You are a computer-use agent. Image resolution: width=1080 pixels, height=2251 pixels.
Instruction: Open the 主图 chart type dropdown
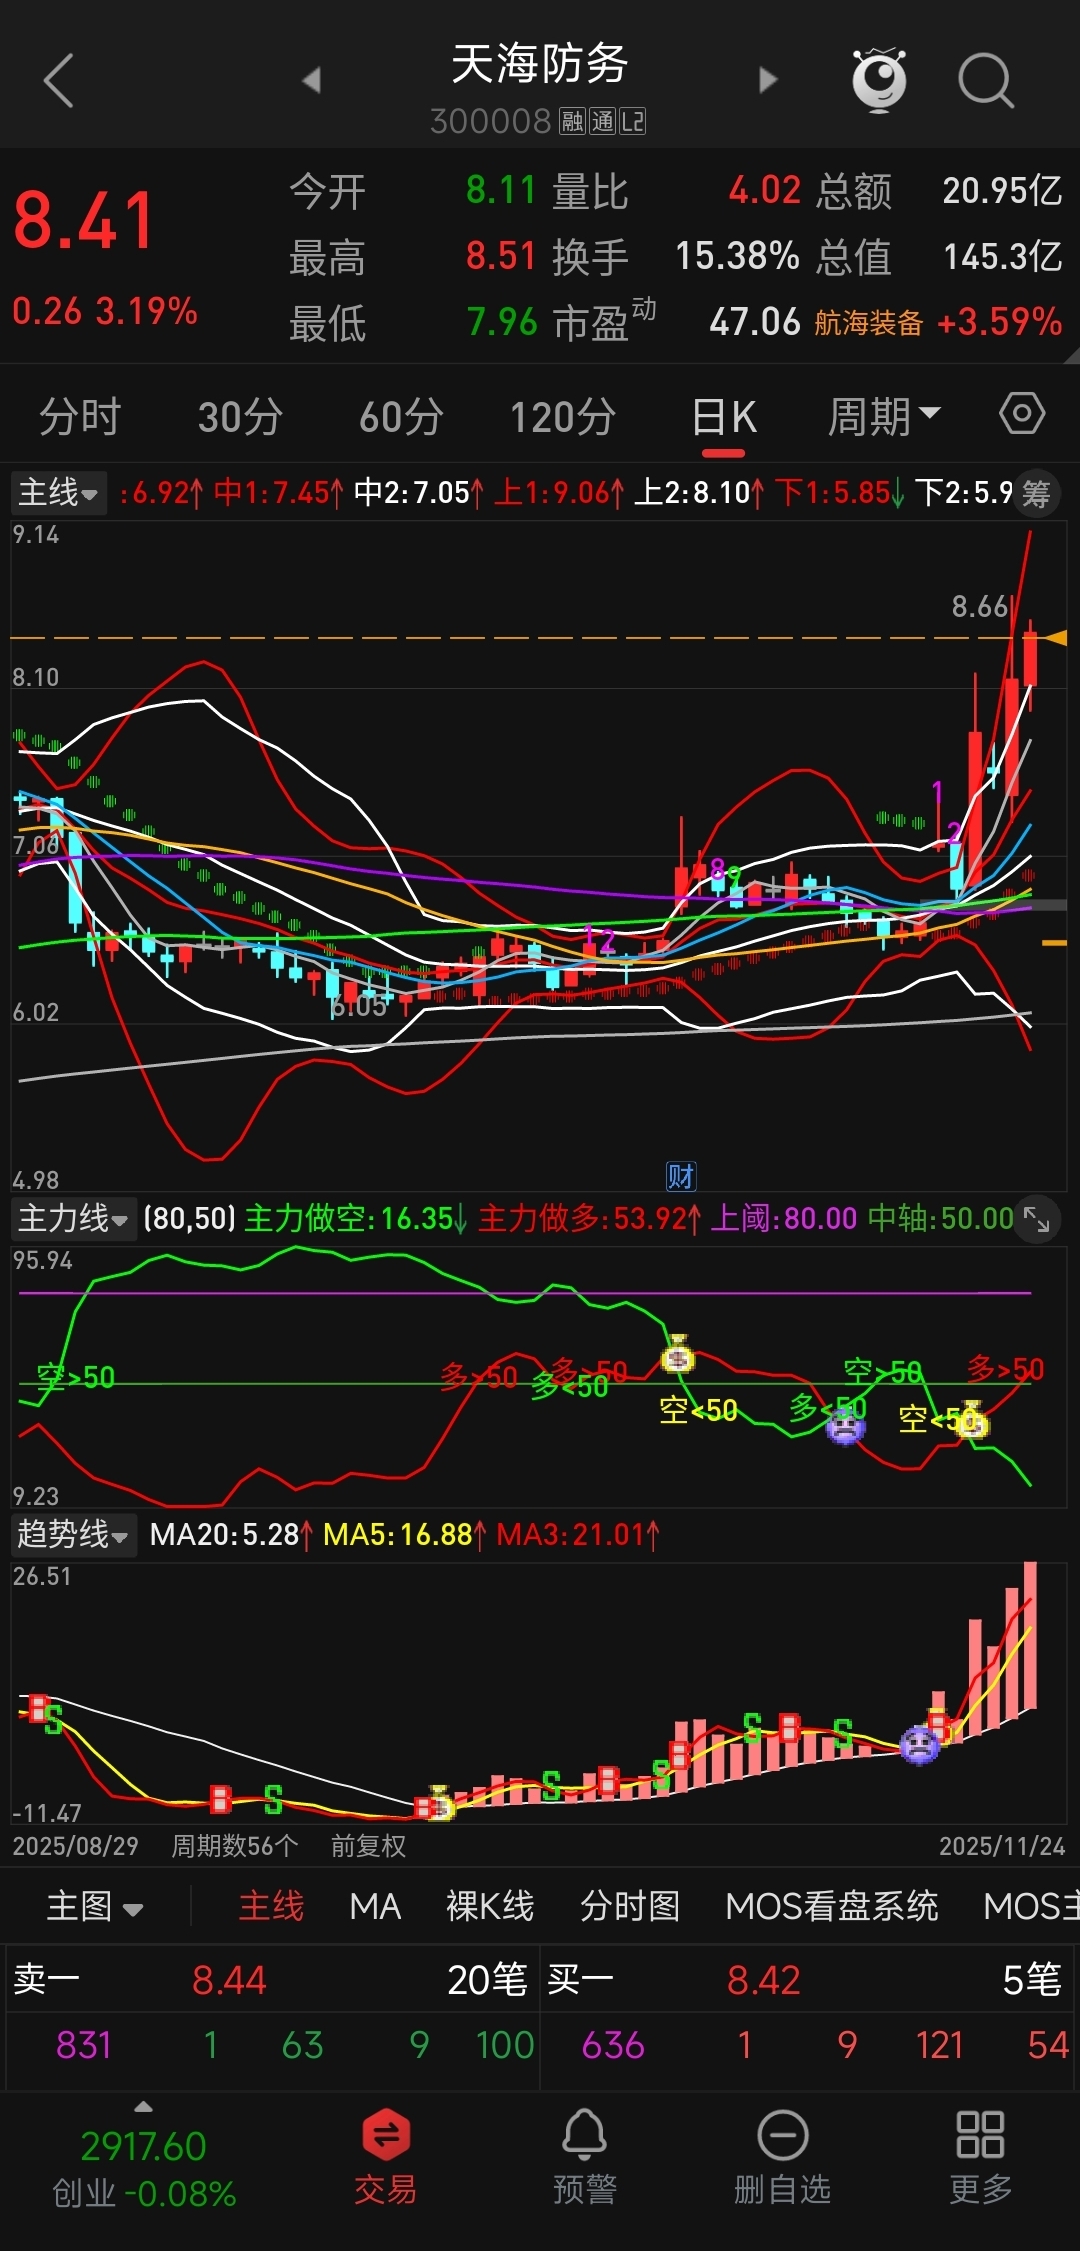click(95, 1906)
